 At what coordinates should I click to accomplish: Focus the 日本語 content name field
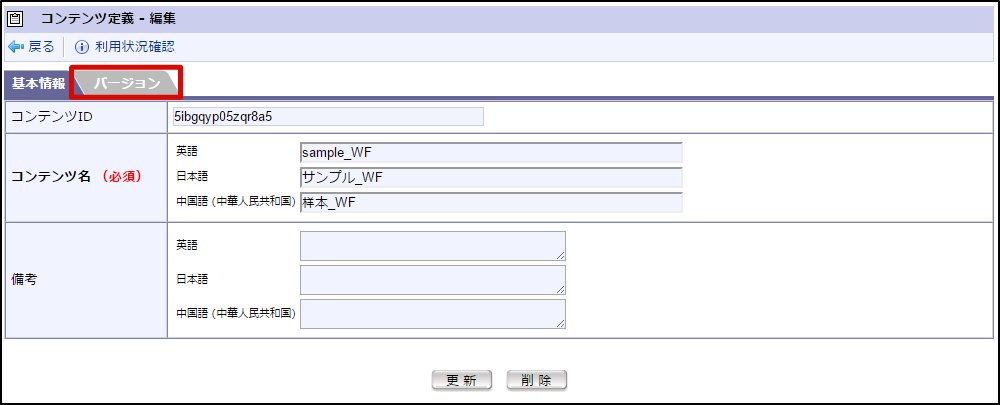pos(490,177)
